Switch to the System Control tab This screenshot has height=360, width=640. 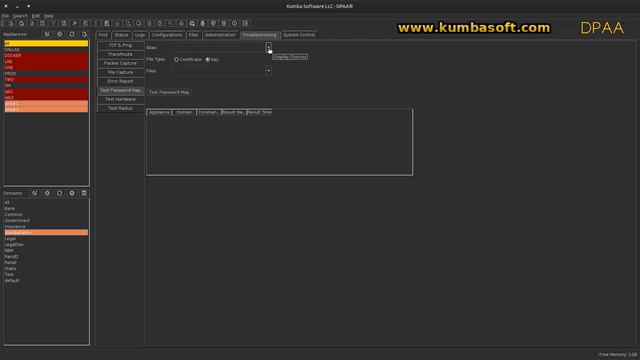(299, 35)
